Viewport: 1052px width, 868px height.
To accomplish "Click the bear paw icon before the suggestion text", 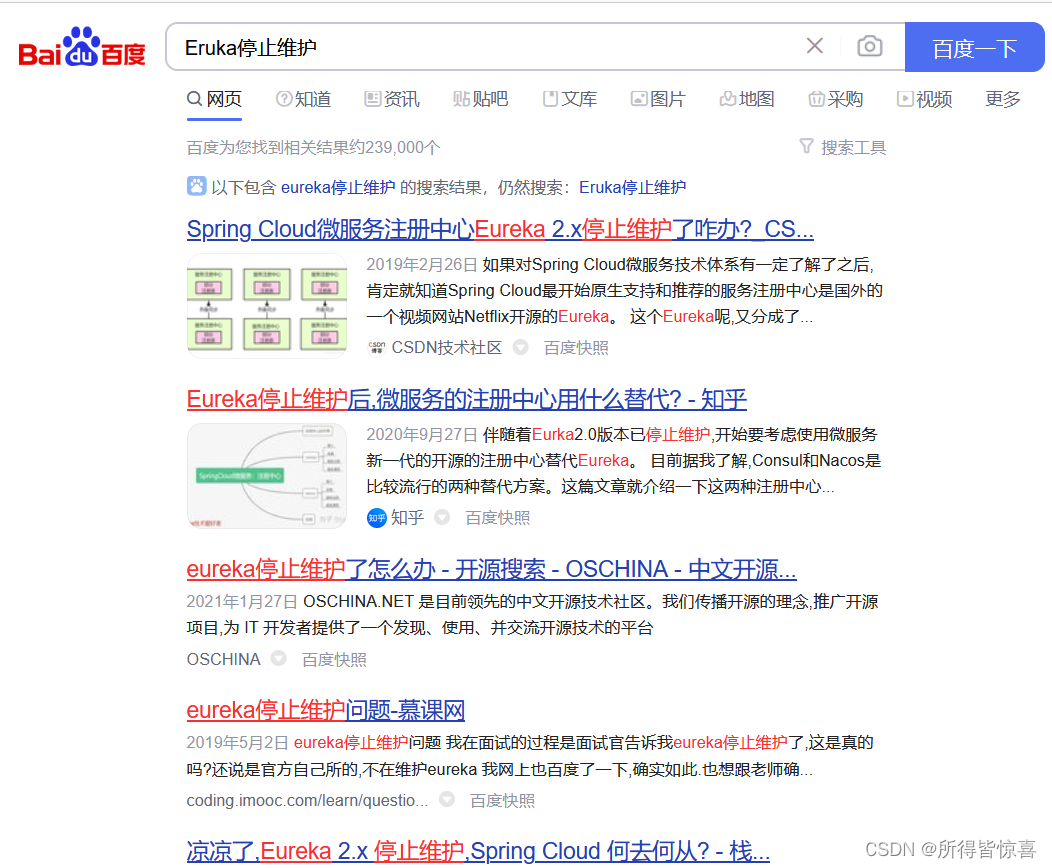I will pos(196,186).
